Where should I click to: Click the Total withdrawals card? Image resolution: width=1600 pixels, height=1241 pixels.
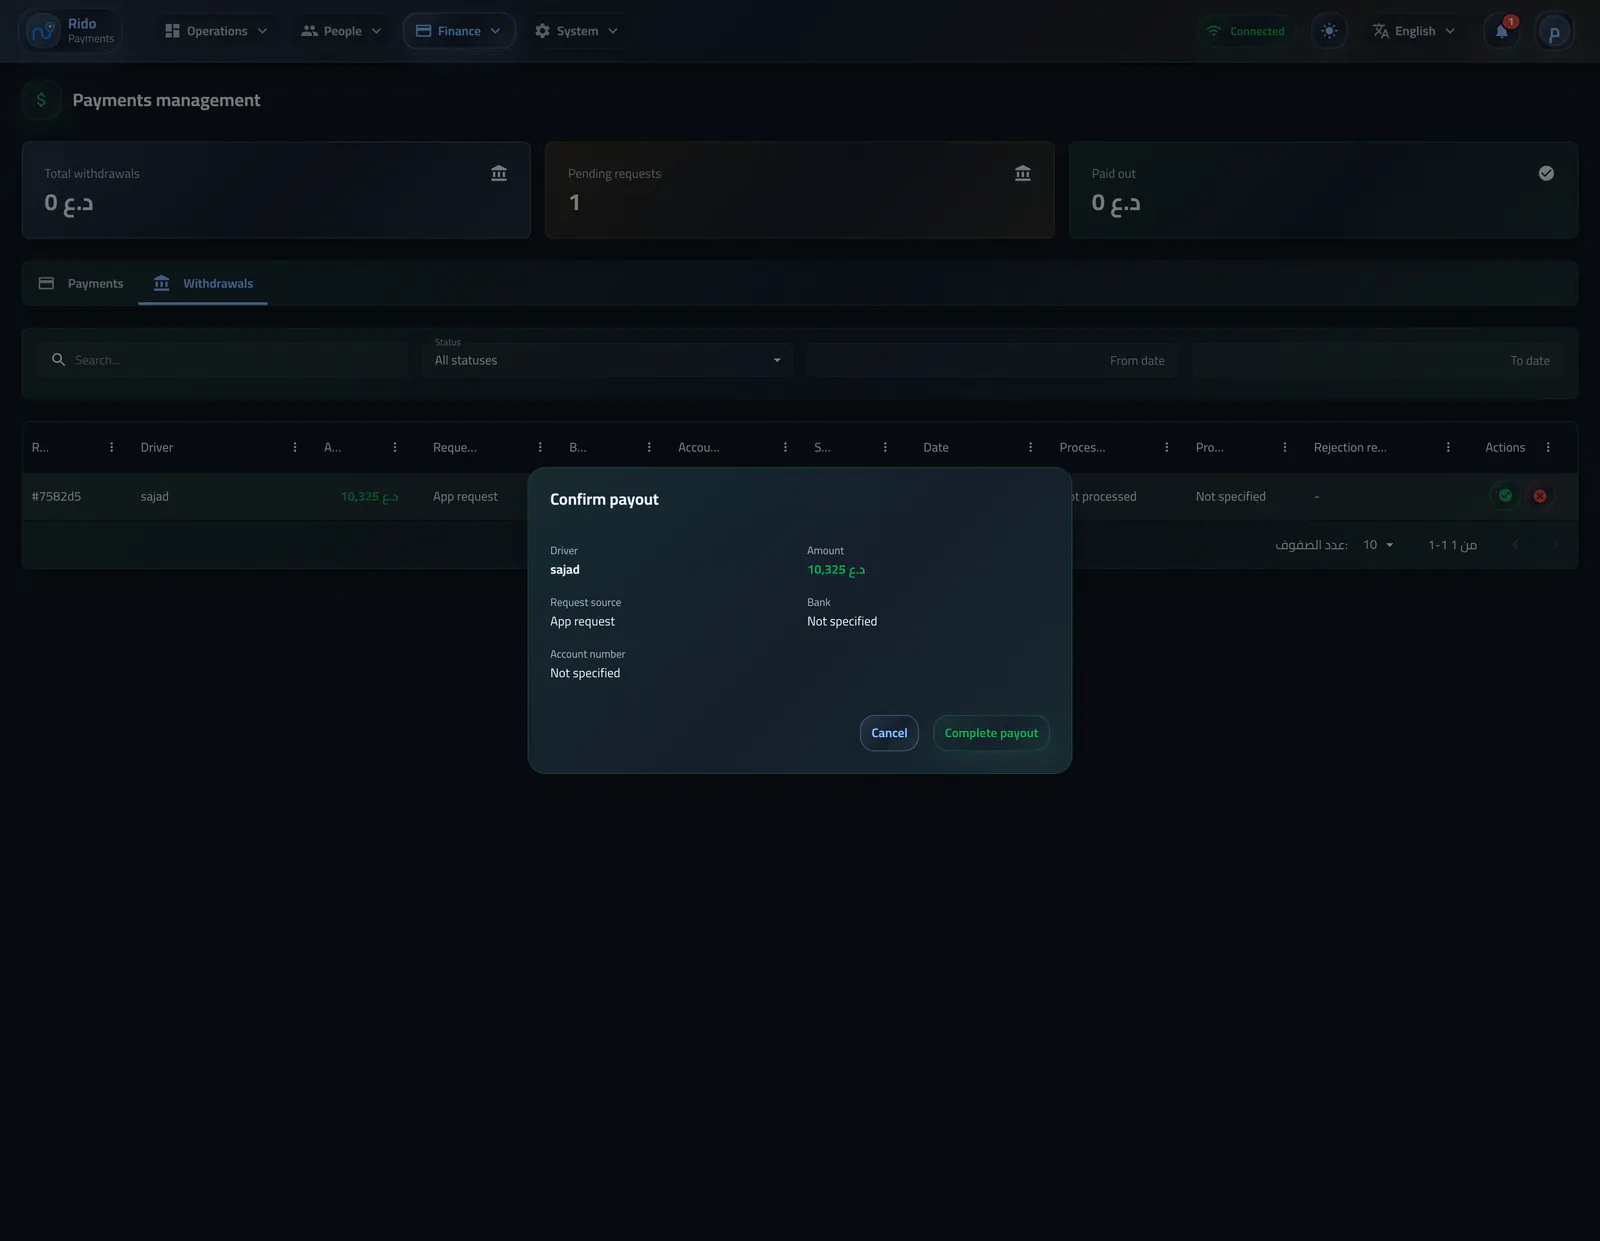tap(276, 190)
